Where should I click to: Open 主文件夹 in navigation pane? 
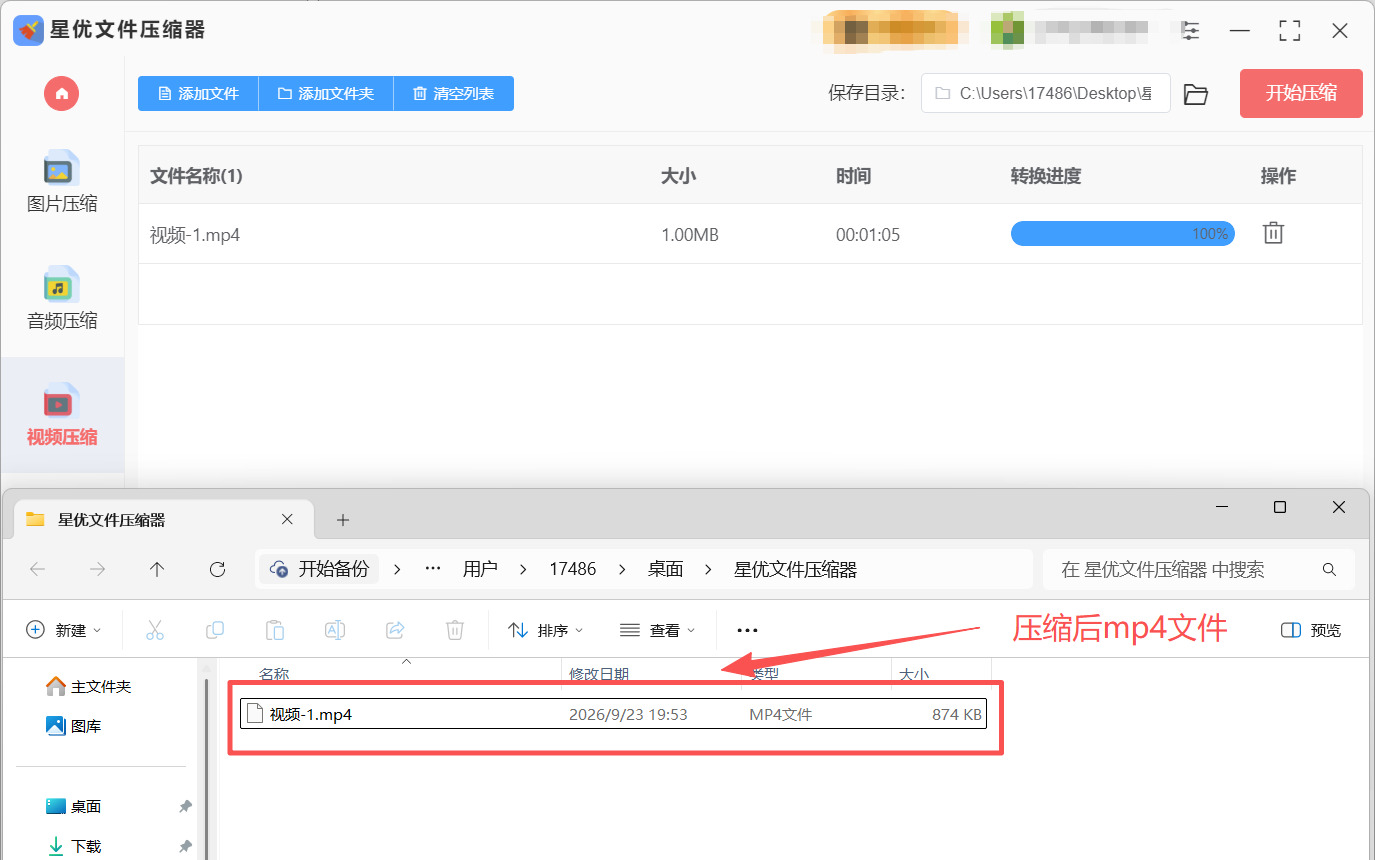89,686
